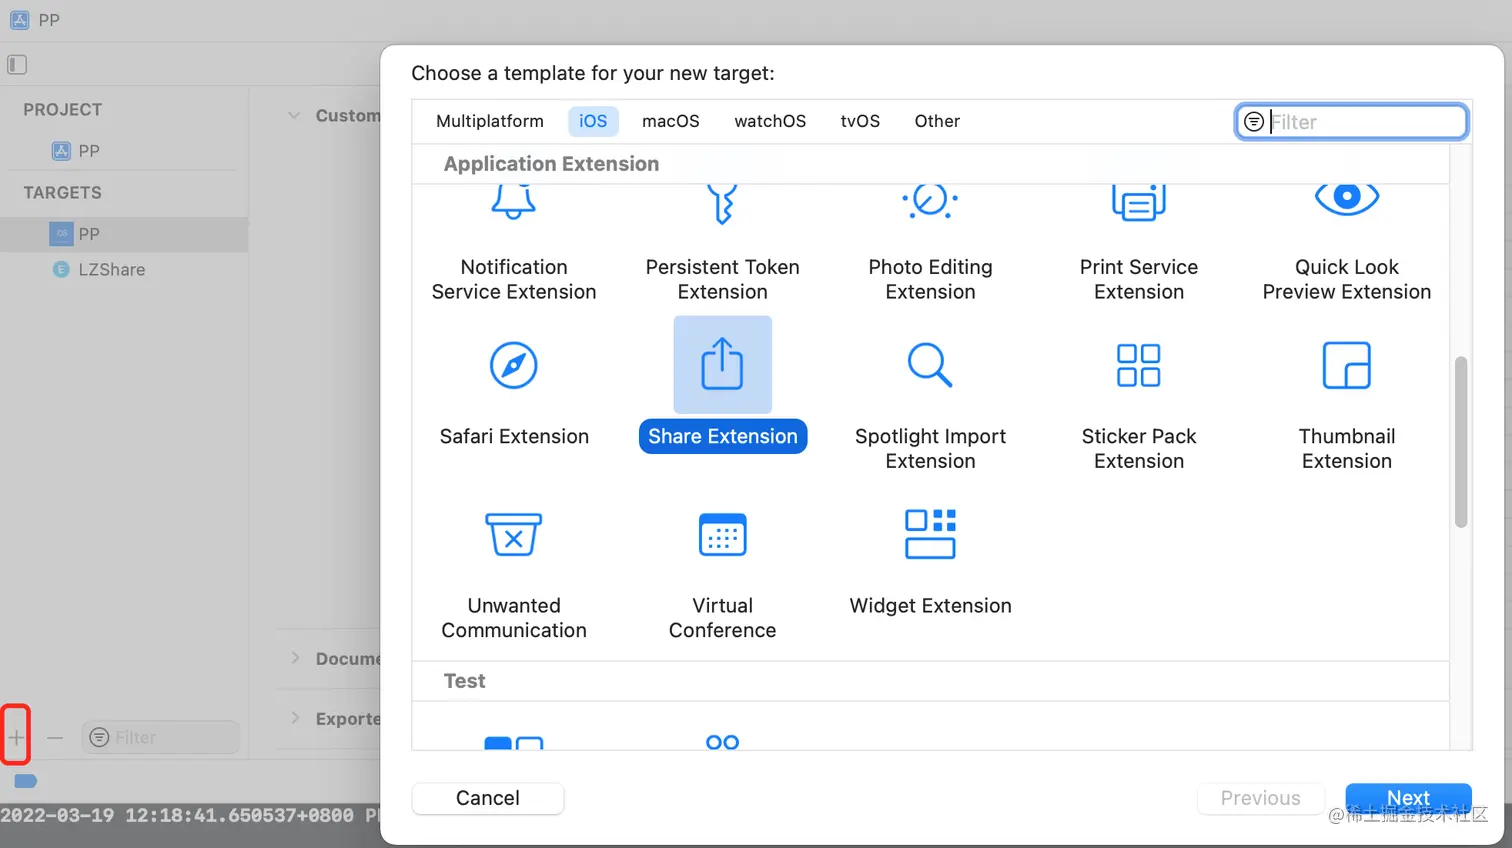Select the Share Extension label

723,436
